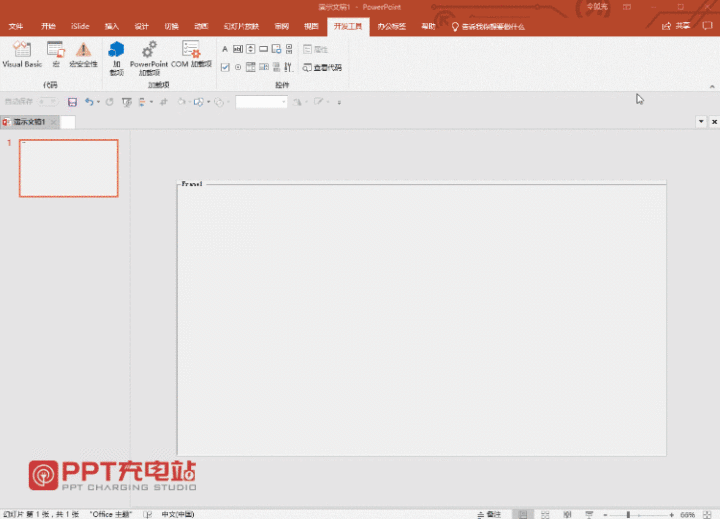Open the empty combo box in quick toolbar
The image size is (720, 519).
click(261, 102)
